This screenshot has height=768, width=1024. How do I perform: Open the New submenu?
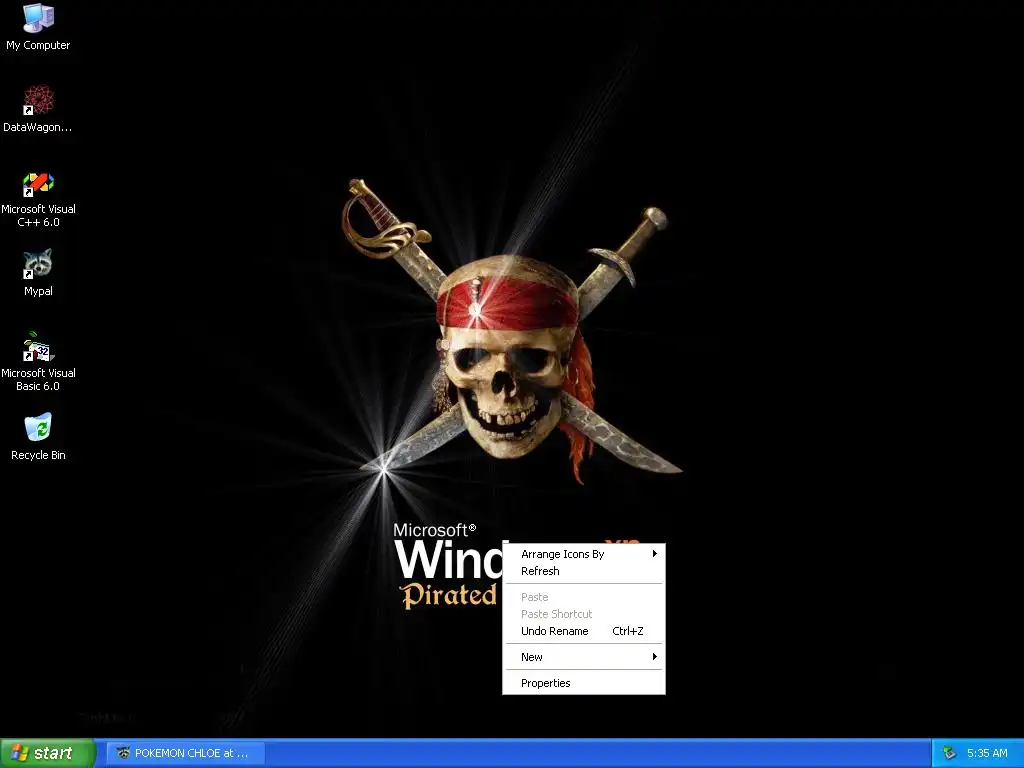584,657
